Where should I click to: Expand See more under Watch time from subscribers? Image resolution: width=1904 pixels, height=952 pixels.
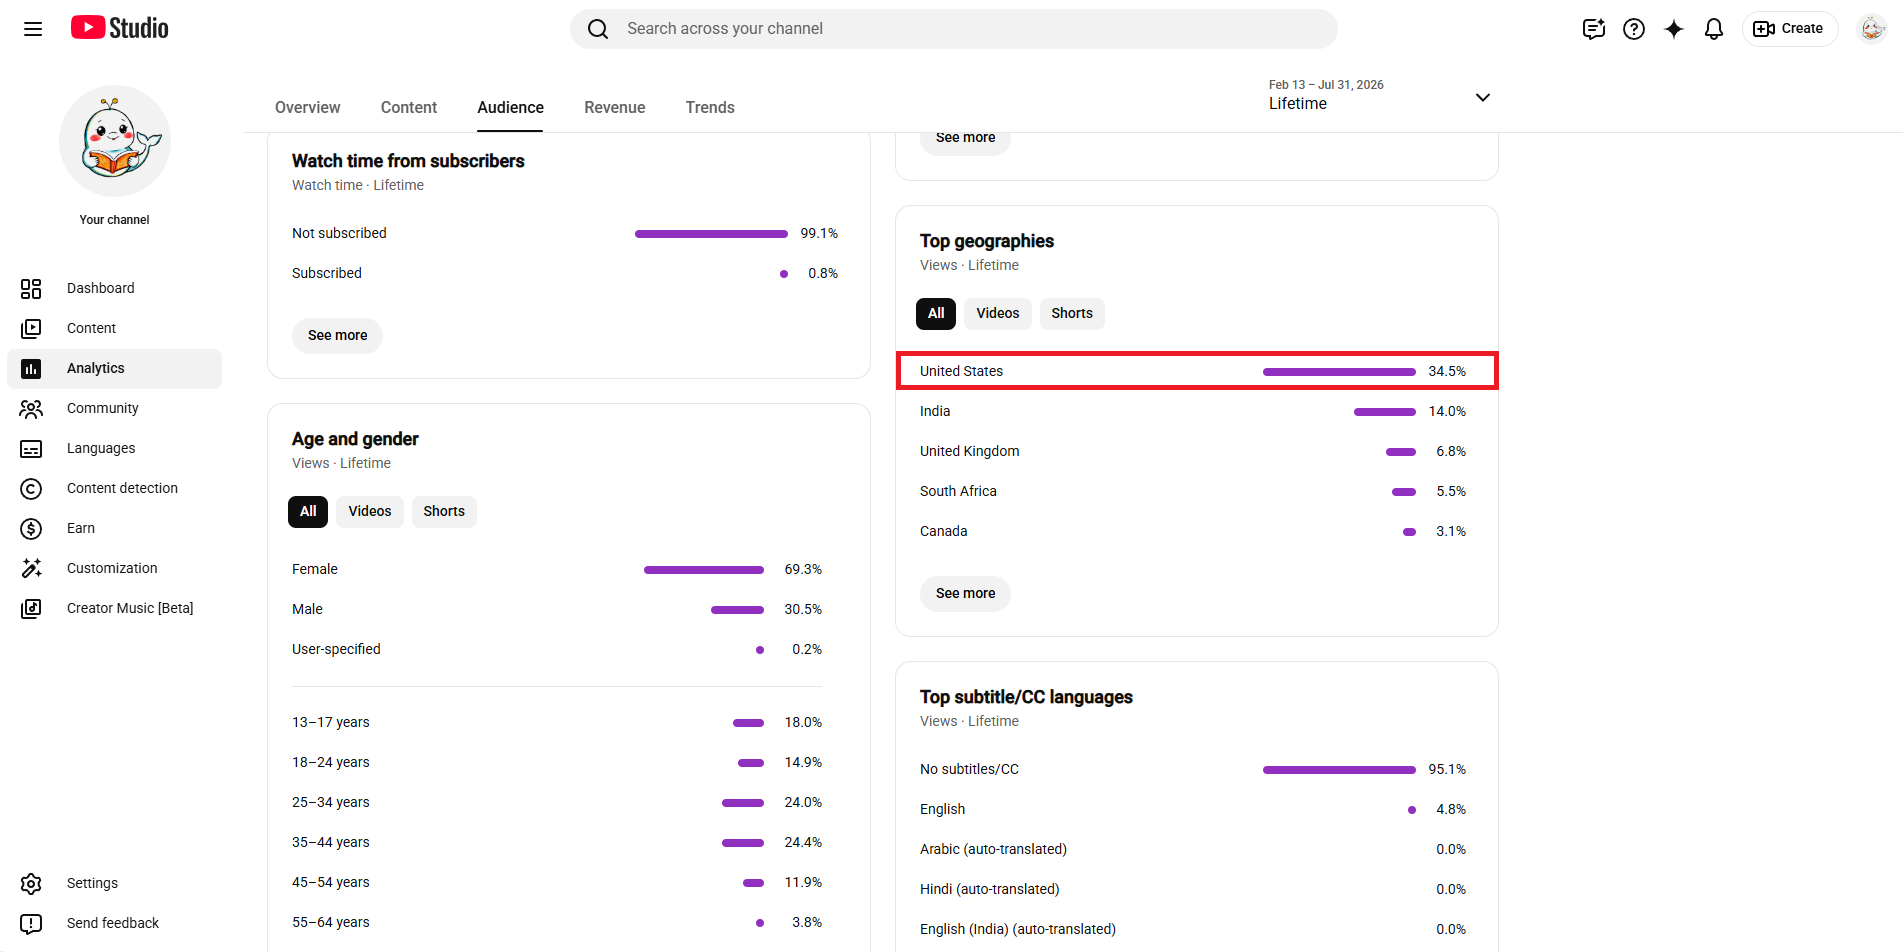coord(337,335)
